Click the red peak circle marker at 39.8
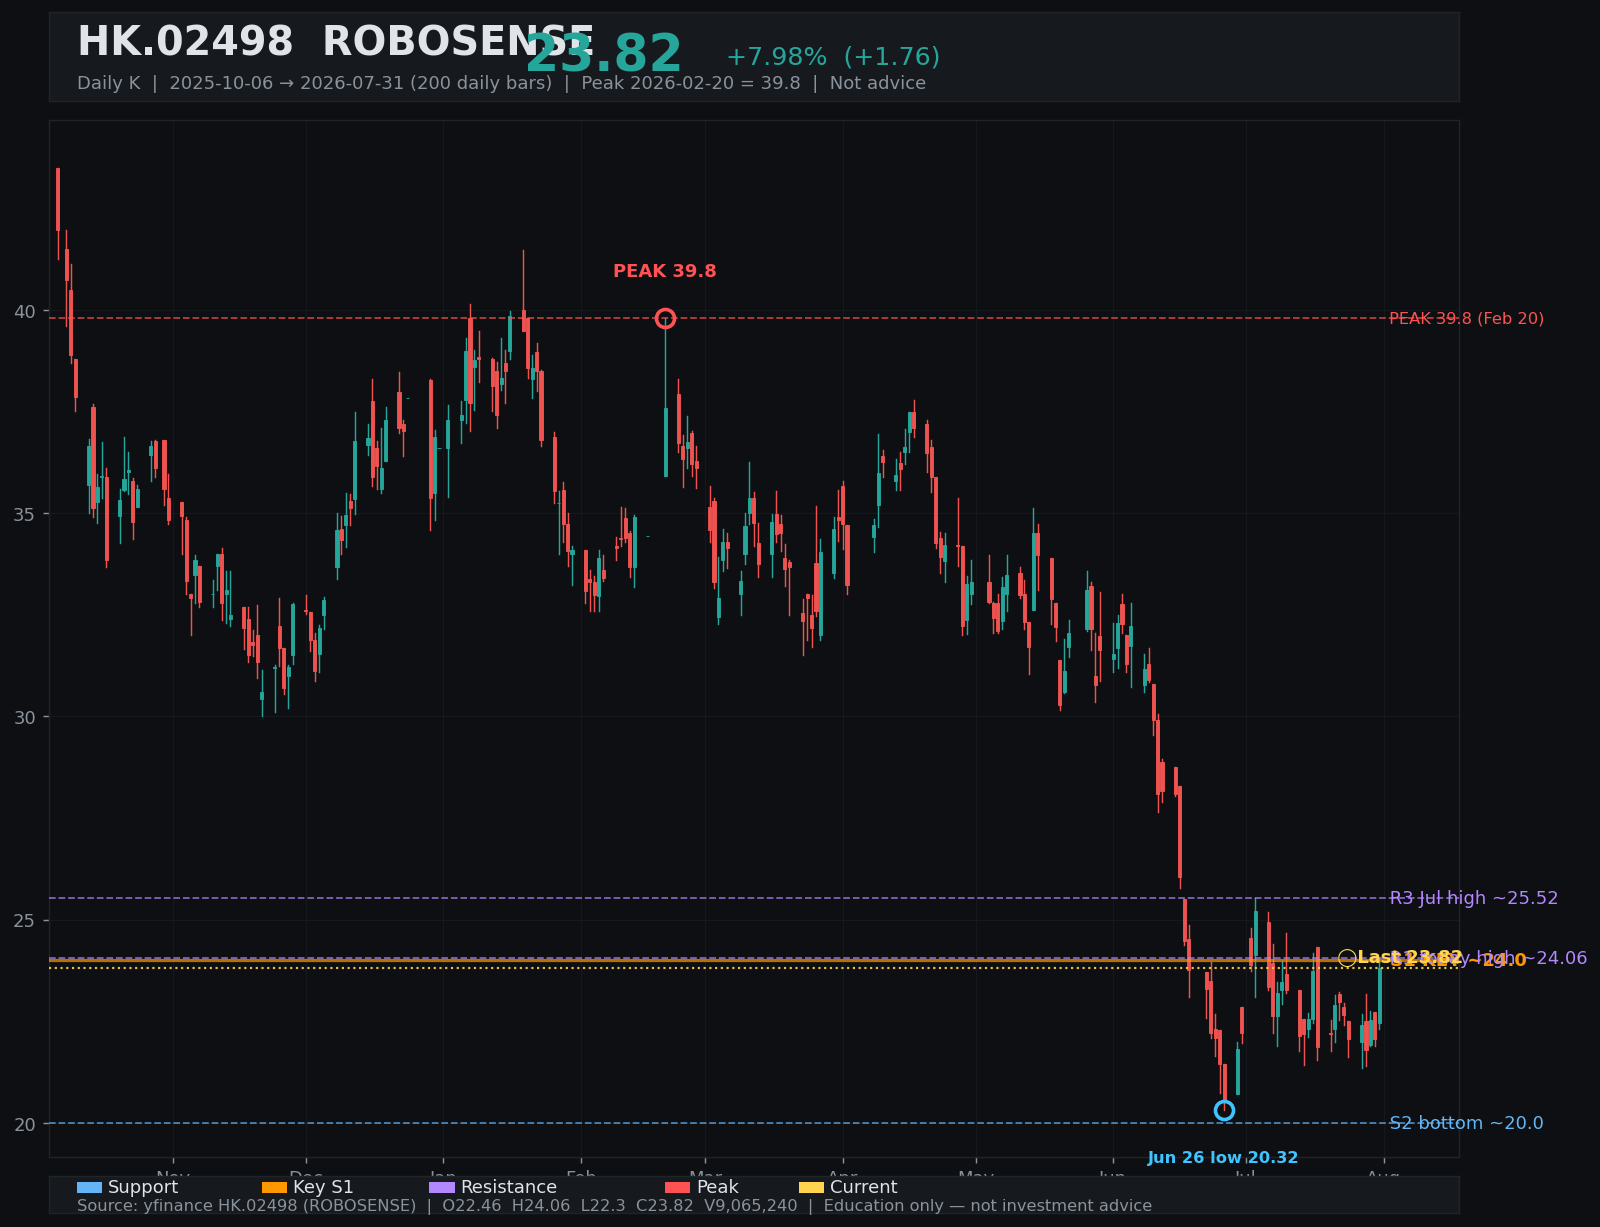The image size is (1600, 1227). [665, 319]
